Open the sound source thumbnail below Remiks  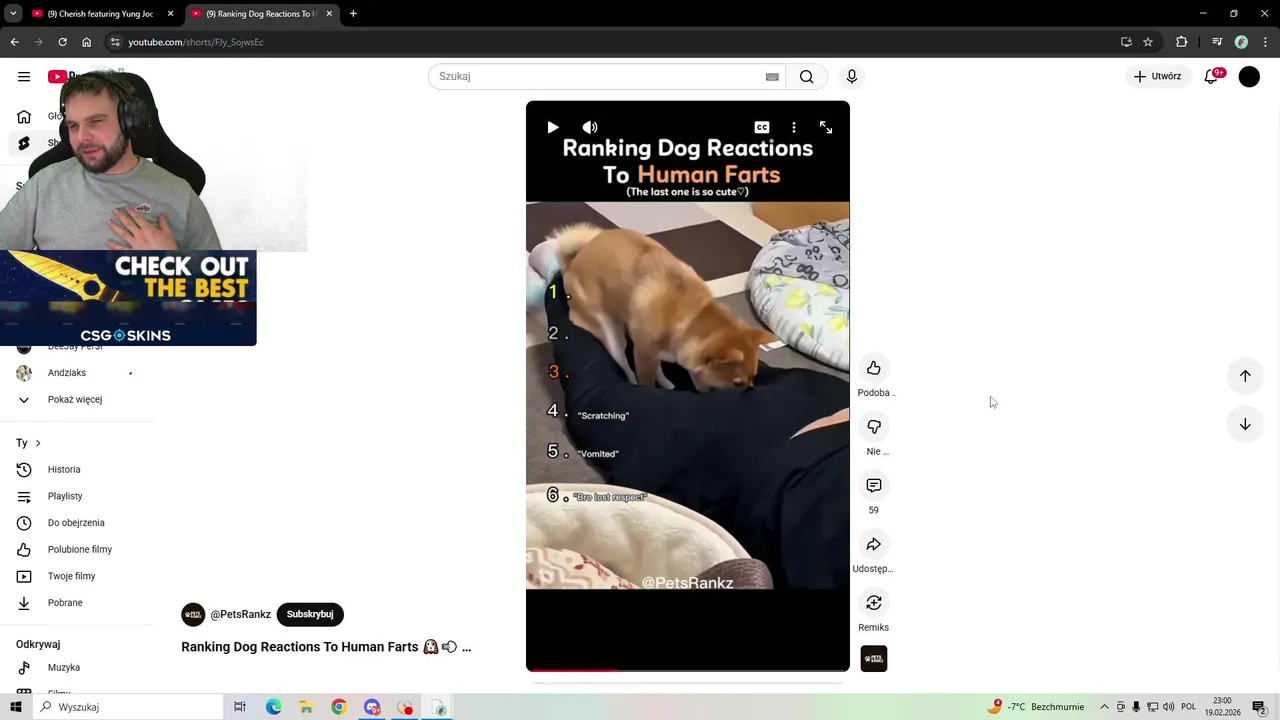(874, 659)
